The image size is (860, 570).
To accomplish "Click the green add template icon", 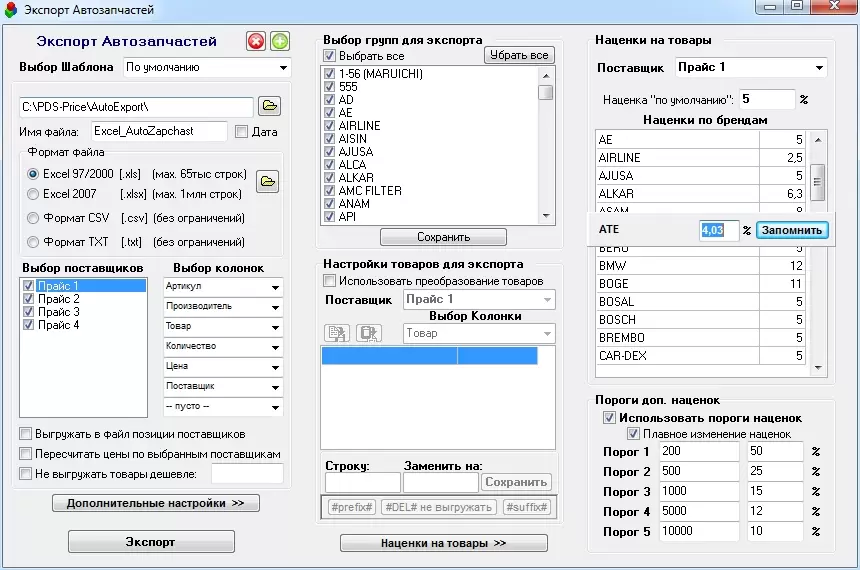I will click(280, 41).
